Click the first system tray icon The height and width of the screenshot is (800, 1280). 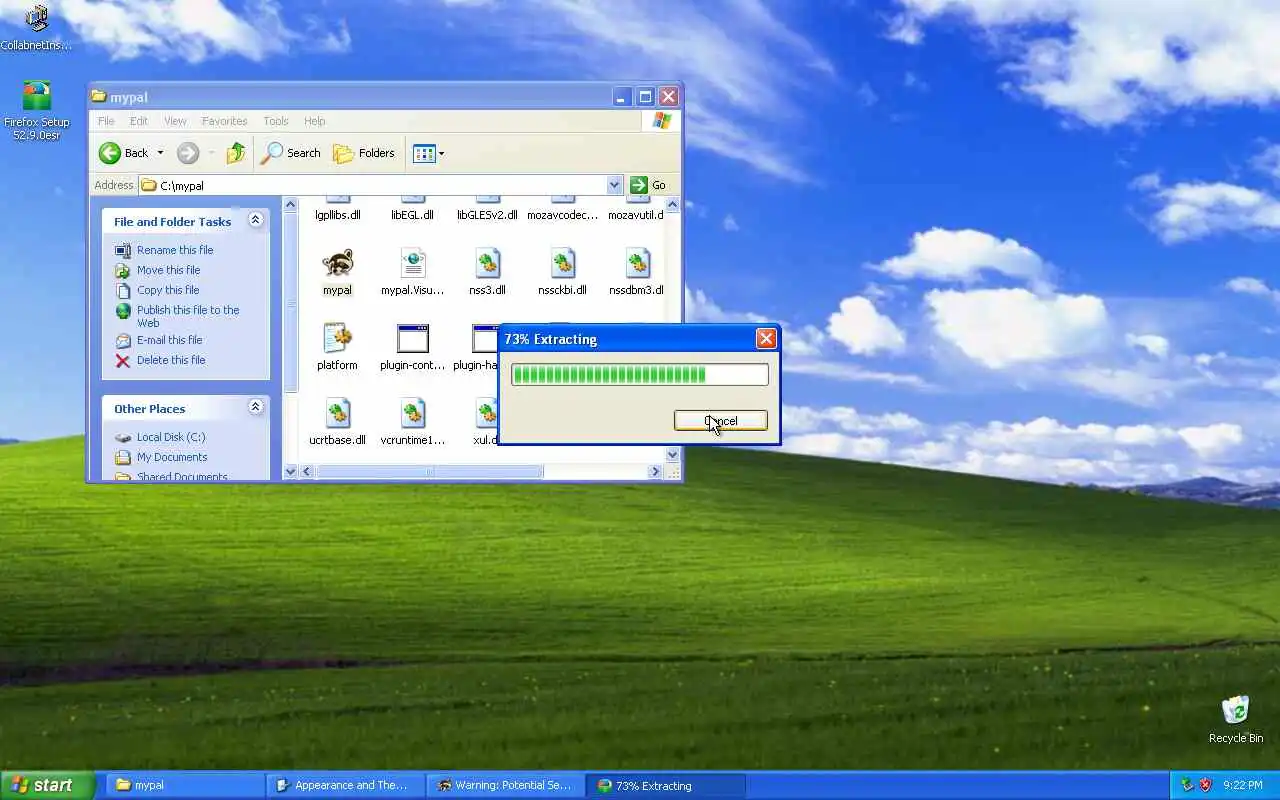pyautogui.click(x=1187, y=785)
